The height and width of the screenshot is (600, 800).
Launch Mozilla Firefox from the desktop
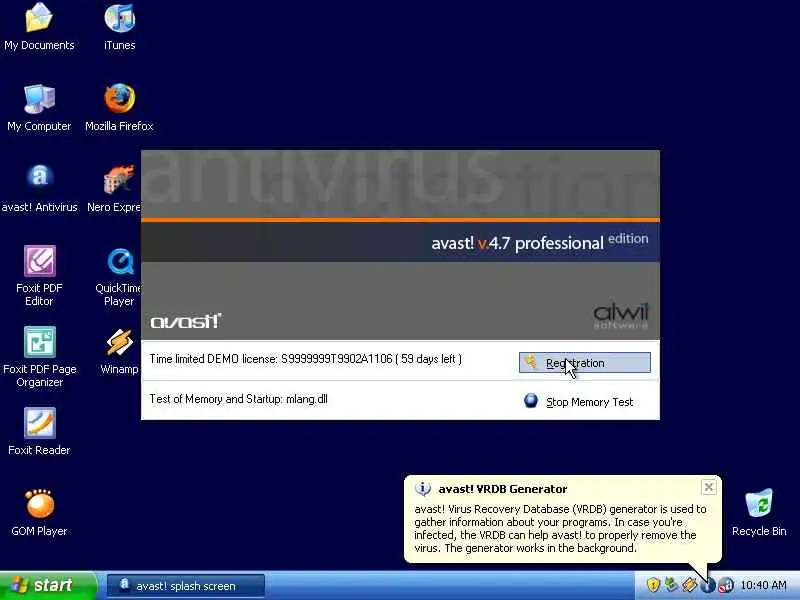119,108
